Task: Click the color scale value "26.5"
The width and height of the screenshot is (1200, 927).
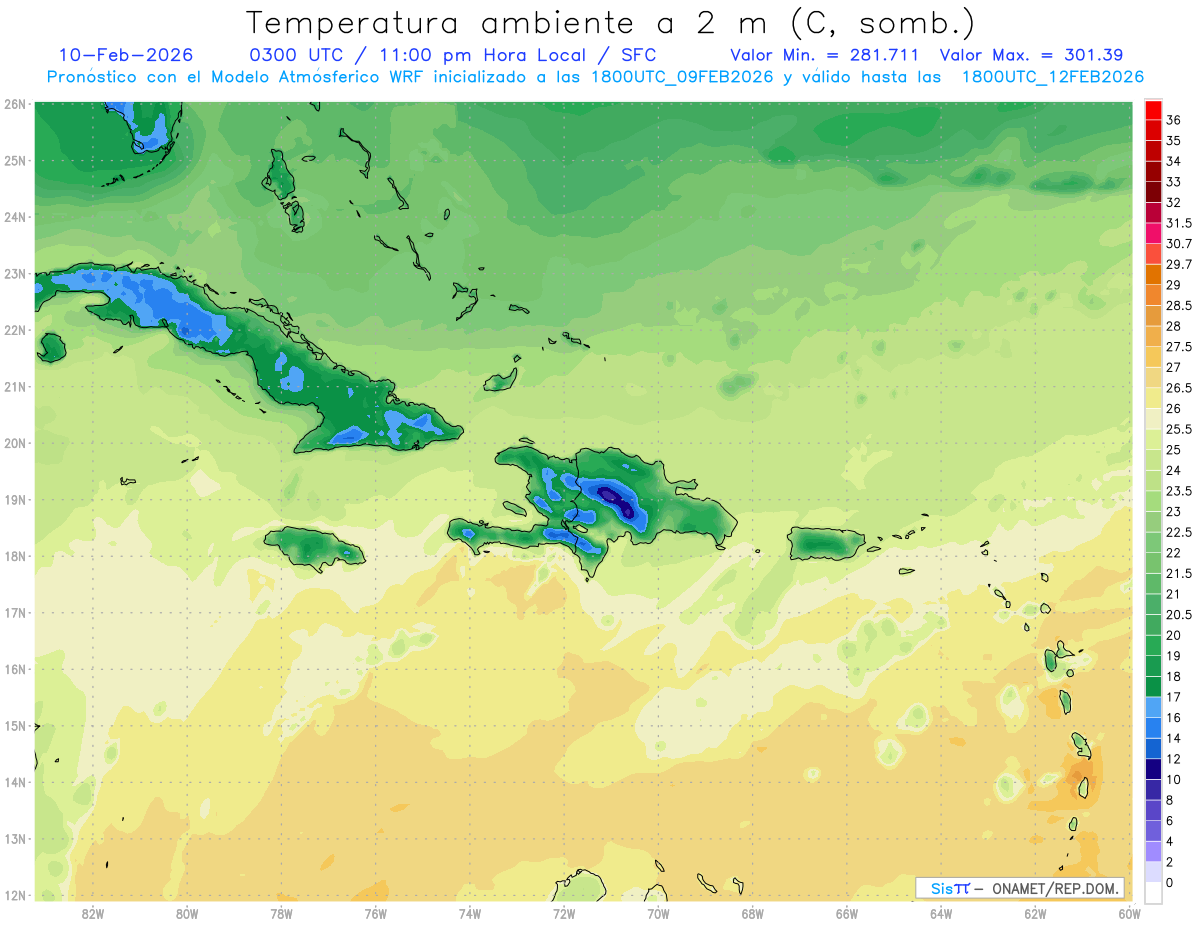Action: (1179, 388)
